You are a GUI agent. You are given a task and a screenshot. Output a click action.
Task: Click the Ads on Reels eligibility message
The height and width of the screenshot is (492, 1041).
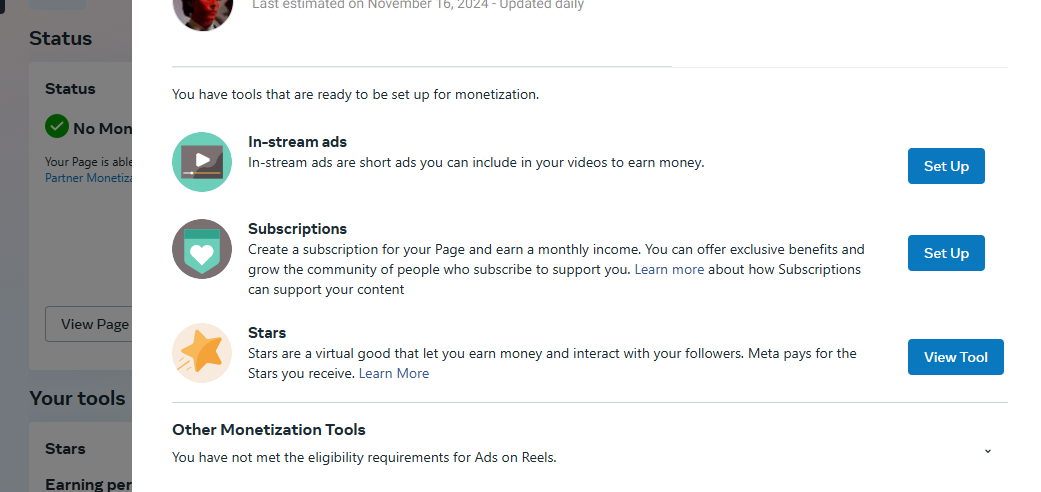[364, 458]
